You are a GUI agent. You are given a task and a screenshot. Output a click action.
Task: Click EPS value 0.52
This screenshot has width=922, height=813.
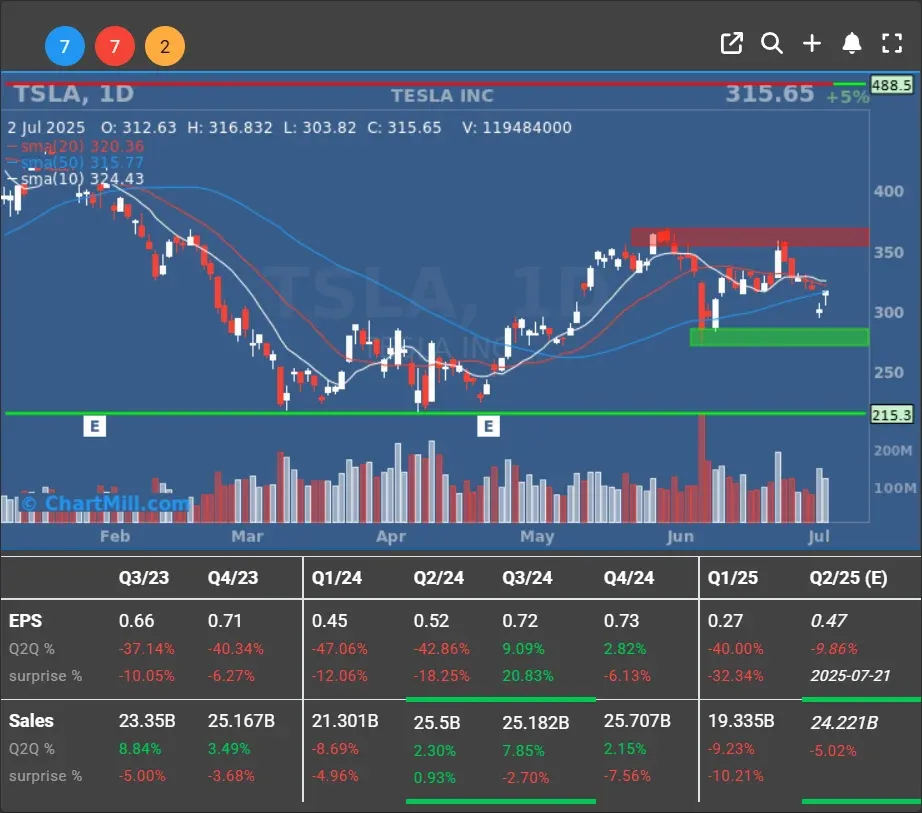point(431,621)
